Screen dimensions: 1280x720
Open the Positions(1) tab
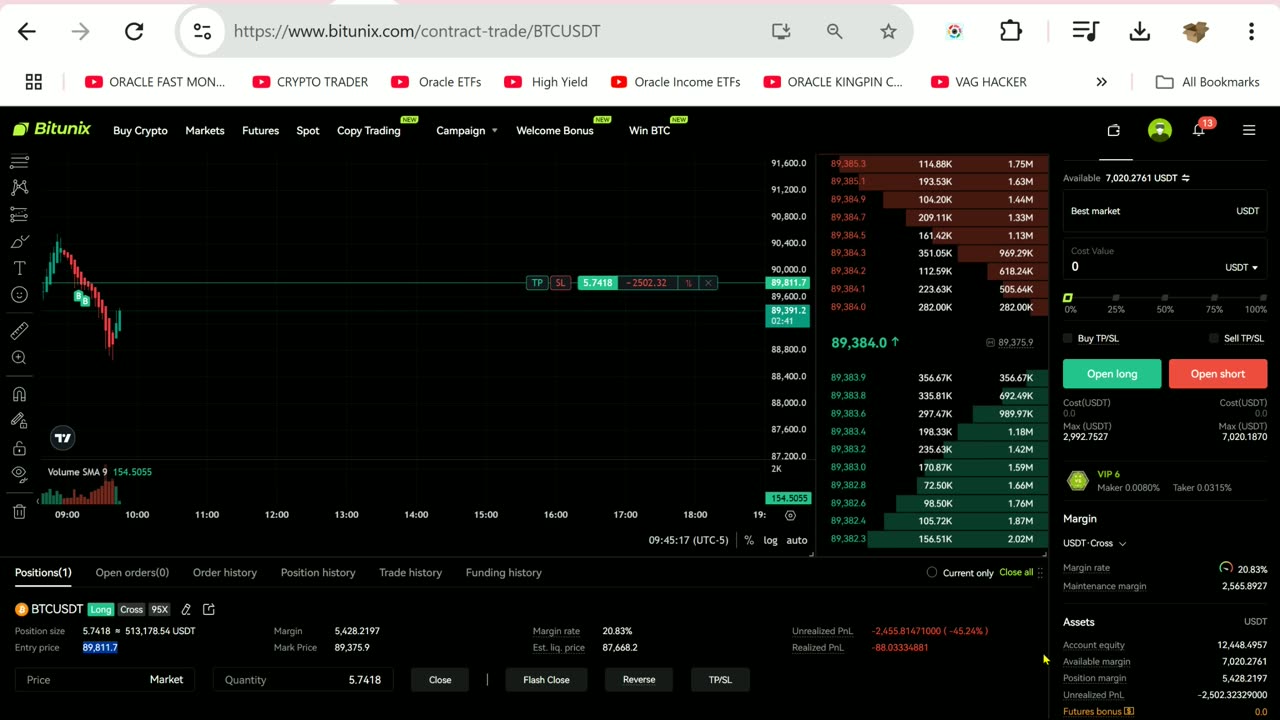43,573
